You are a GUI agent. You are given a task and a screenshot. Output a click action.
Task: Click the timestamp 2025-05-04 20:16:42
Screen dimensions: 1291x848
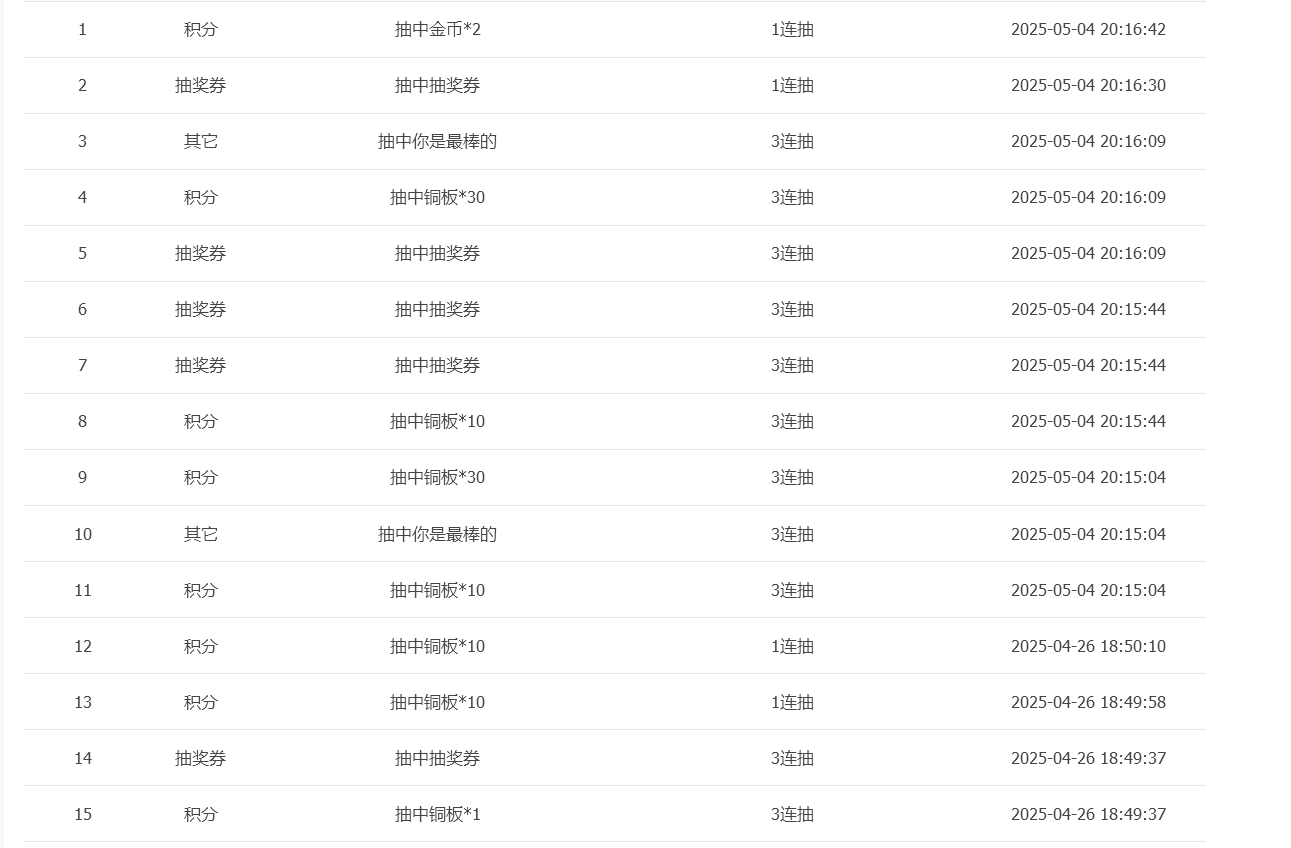1087,30
